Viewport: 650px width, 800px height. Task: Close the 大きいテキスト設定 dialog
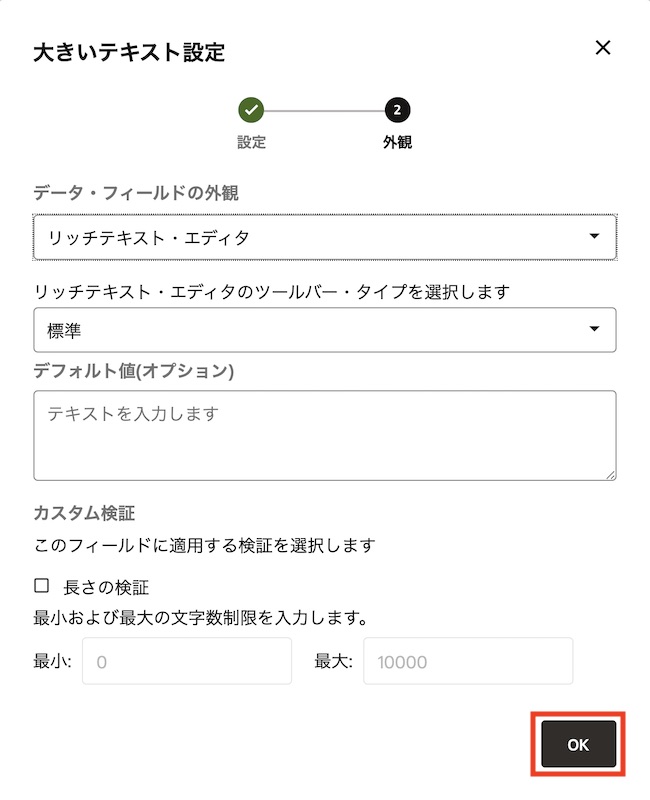[603, 47]
